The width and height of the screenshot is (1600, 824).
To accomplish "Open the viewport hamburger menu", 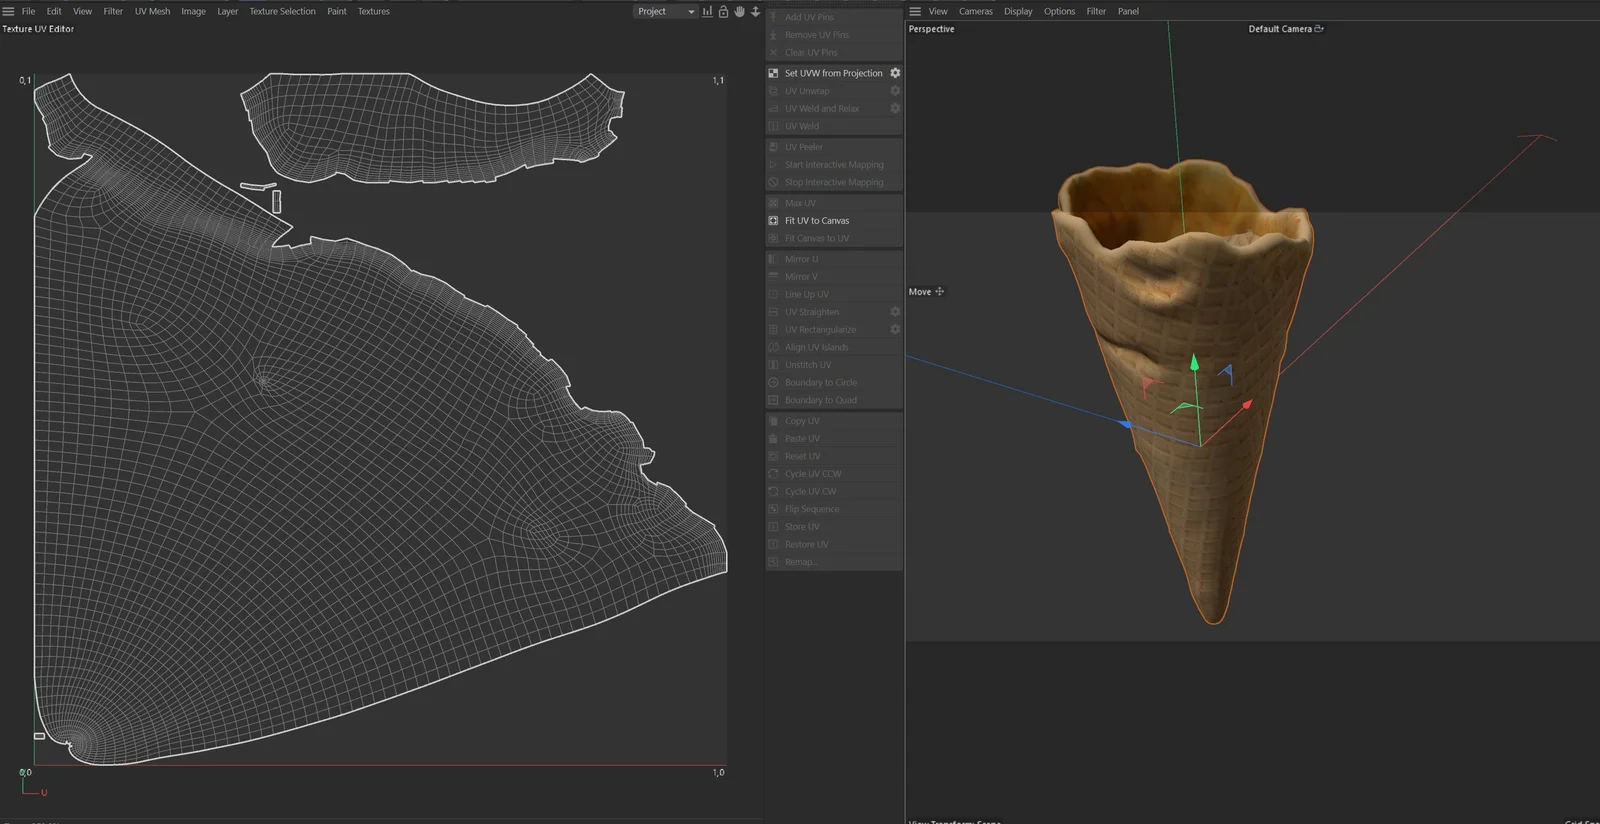I will point(914,11).
